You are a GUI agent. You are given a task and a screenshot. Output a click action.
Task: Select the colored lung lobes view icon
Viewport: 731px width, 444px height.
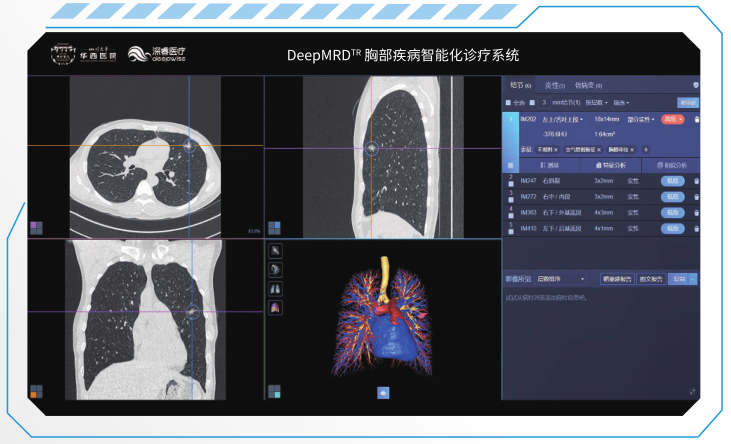pos(276,308)
